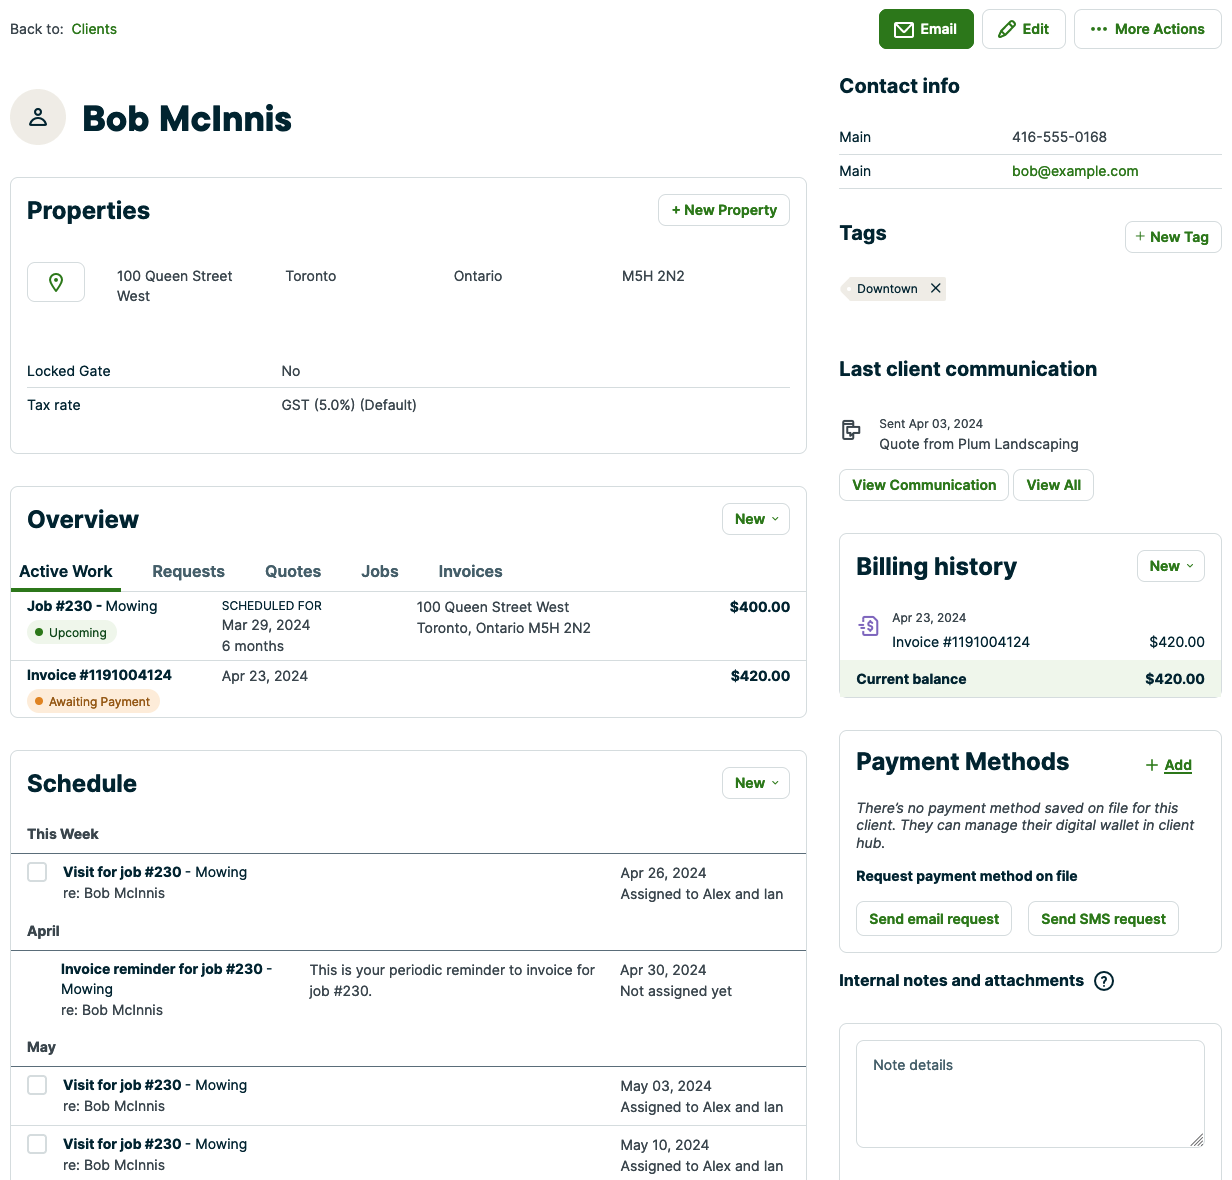This screenshot has width=1232, height=1180.
Task: Click the property map pin icon
Action: (56, 283)
